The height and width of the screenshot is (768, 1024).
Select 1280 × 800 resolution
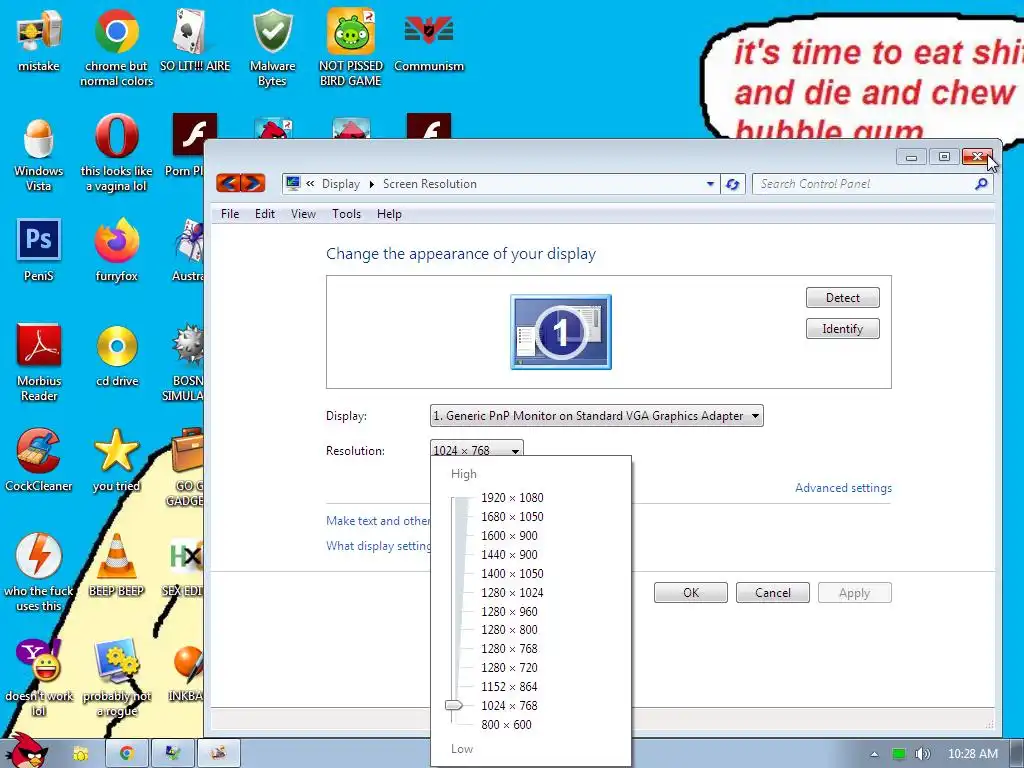pos(509,630)
